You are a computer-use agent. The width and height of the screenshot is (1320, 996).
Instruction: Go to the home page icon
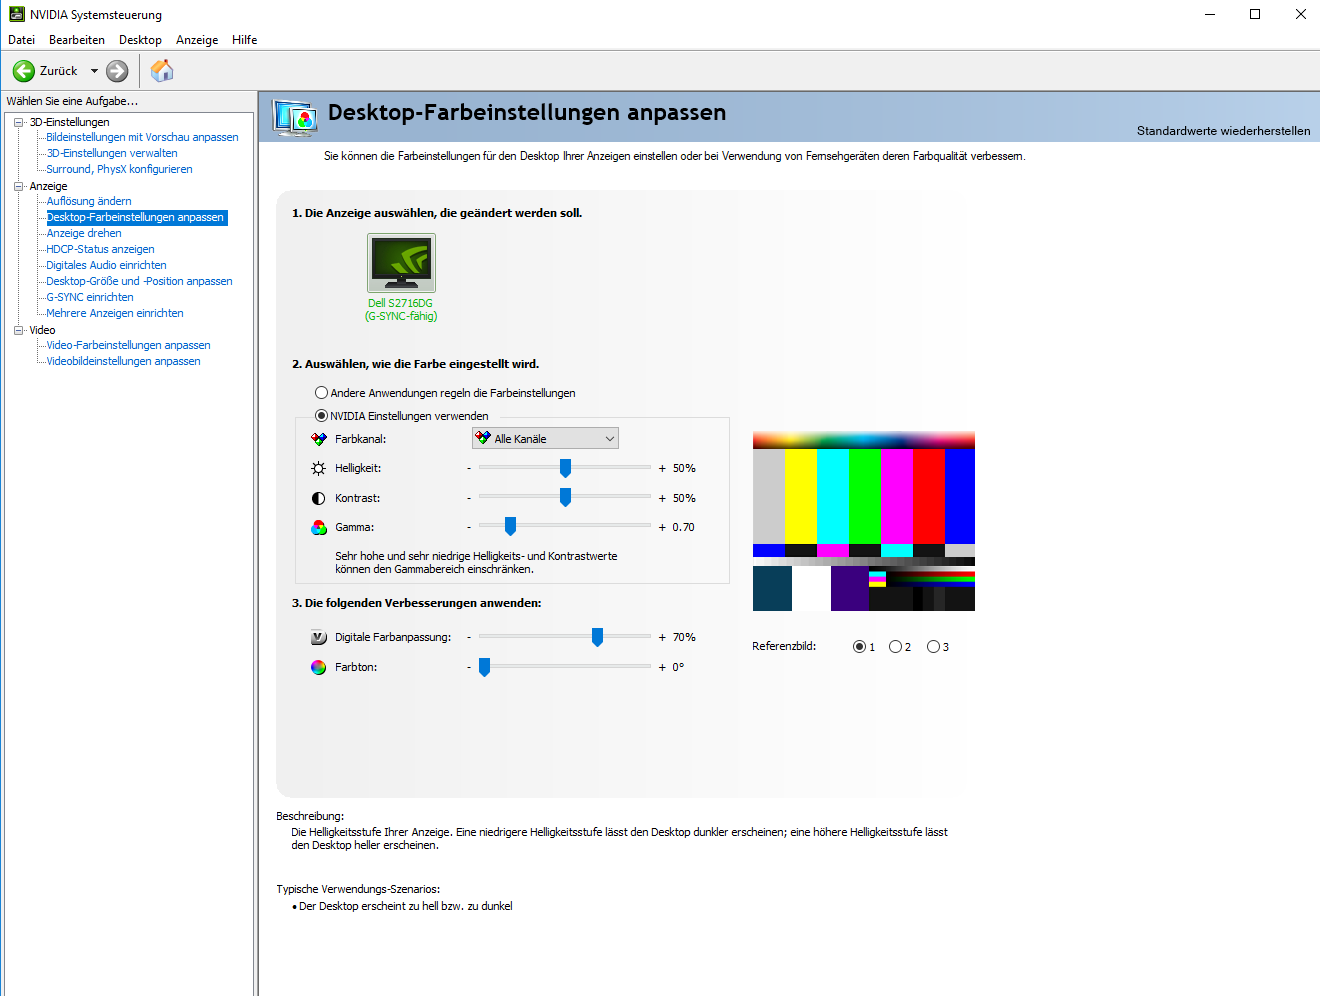(162, 71)
